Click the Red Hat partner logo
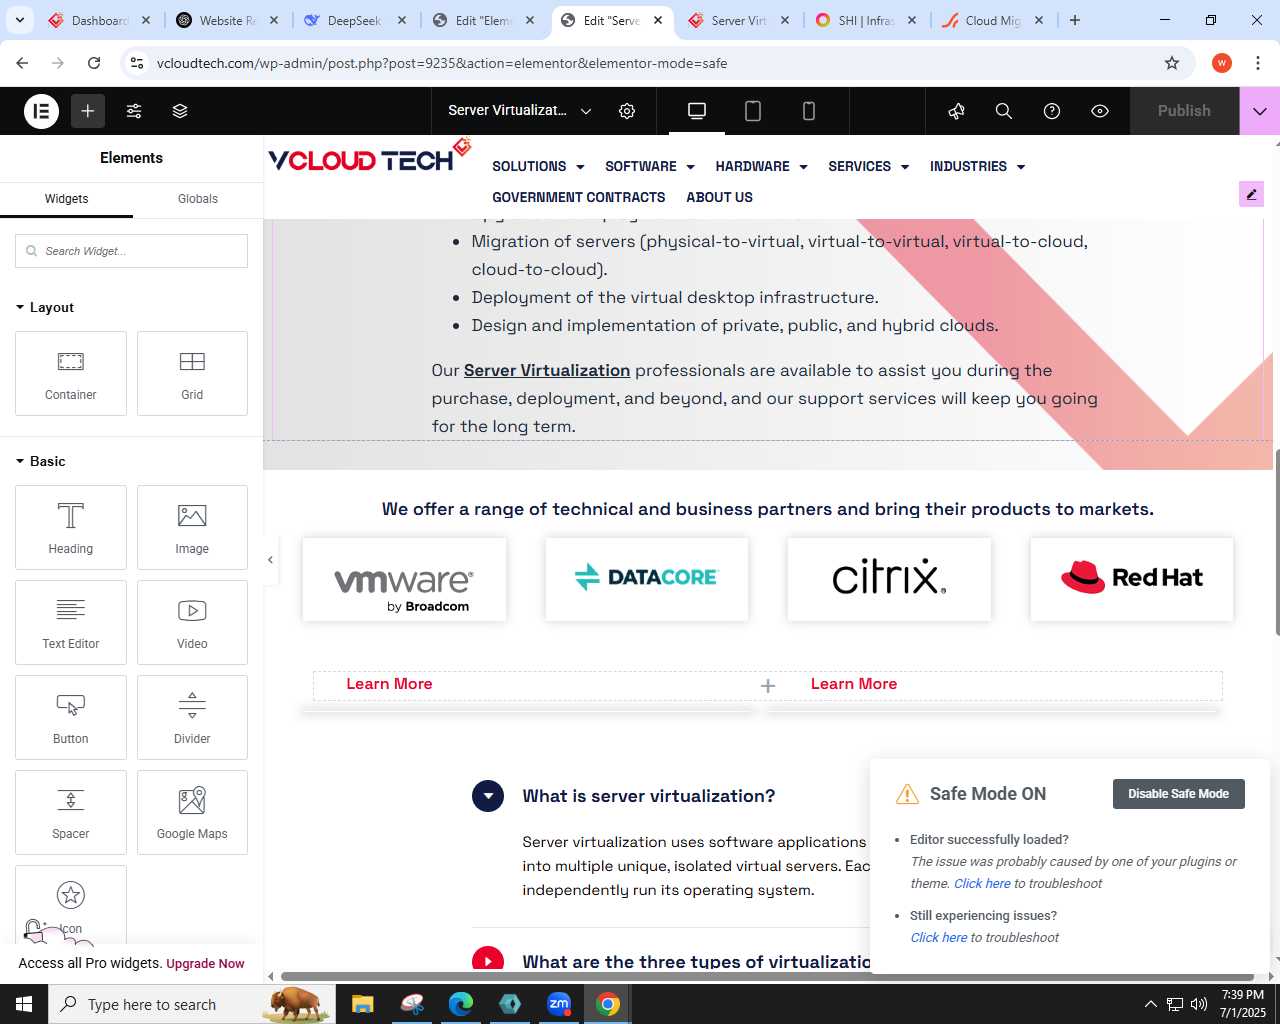 [x=1132, y=580]
